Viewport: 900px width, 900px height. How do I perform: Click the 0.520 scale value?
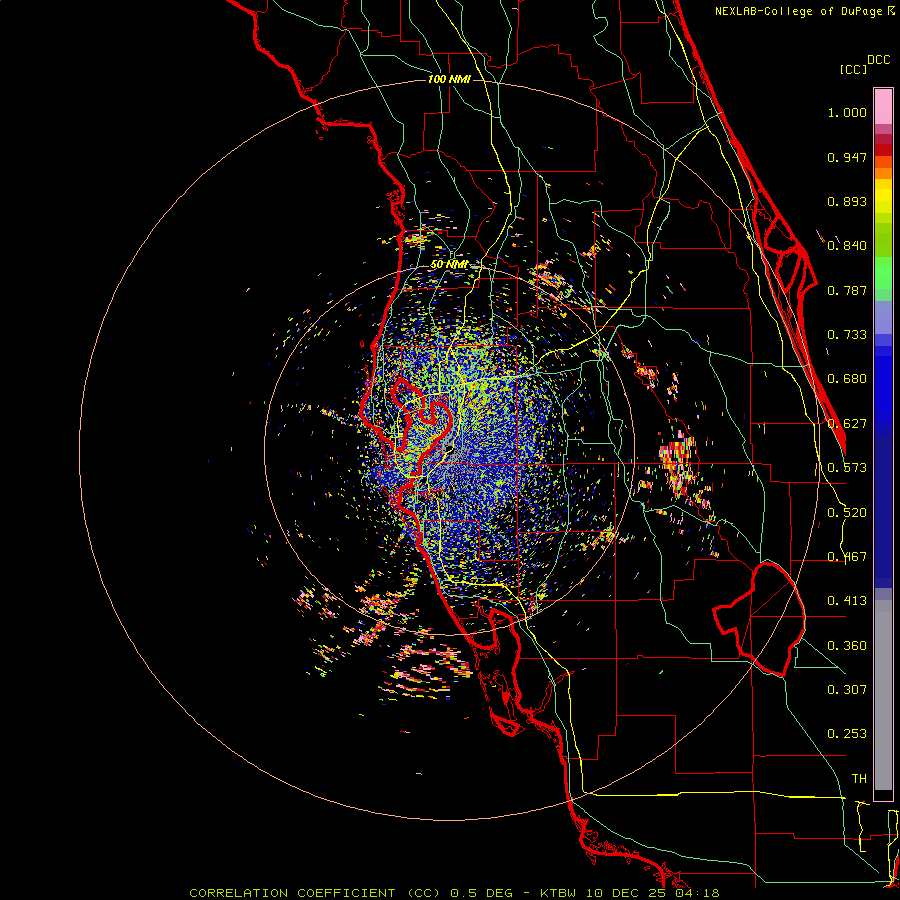(847, 513)
